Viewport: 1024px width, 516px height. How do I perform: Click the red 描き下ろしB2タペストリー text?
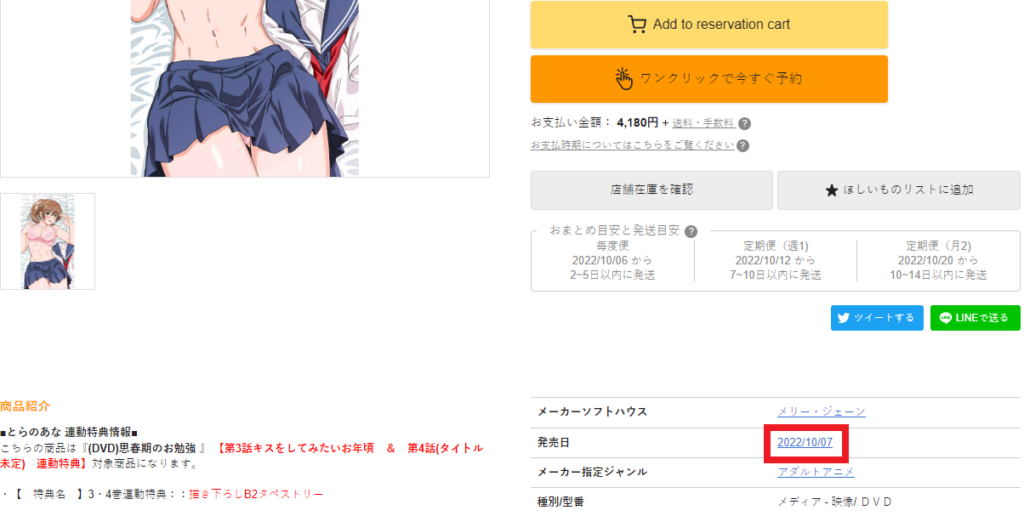(256, 494)
